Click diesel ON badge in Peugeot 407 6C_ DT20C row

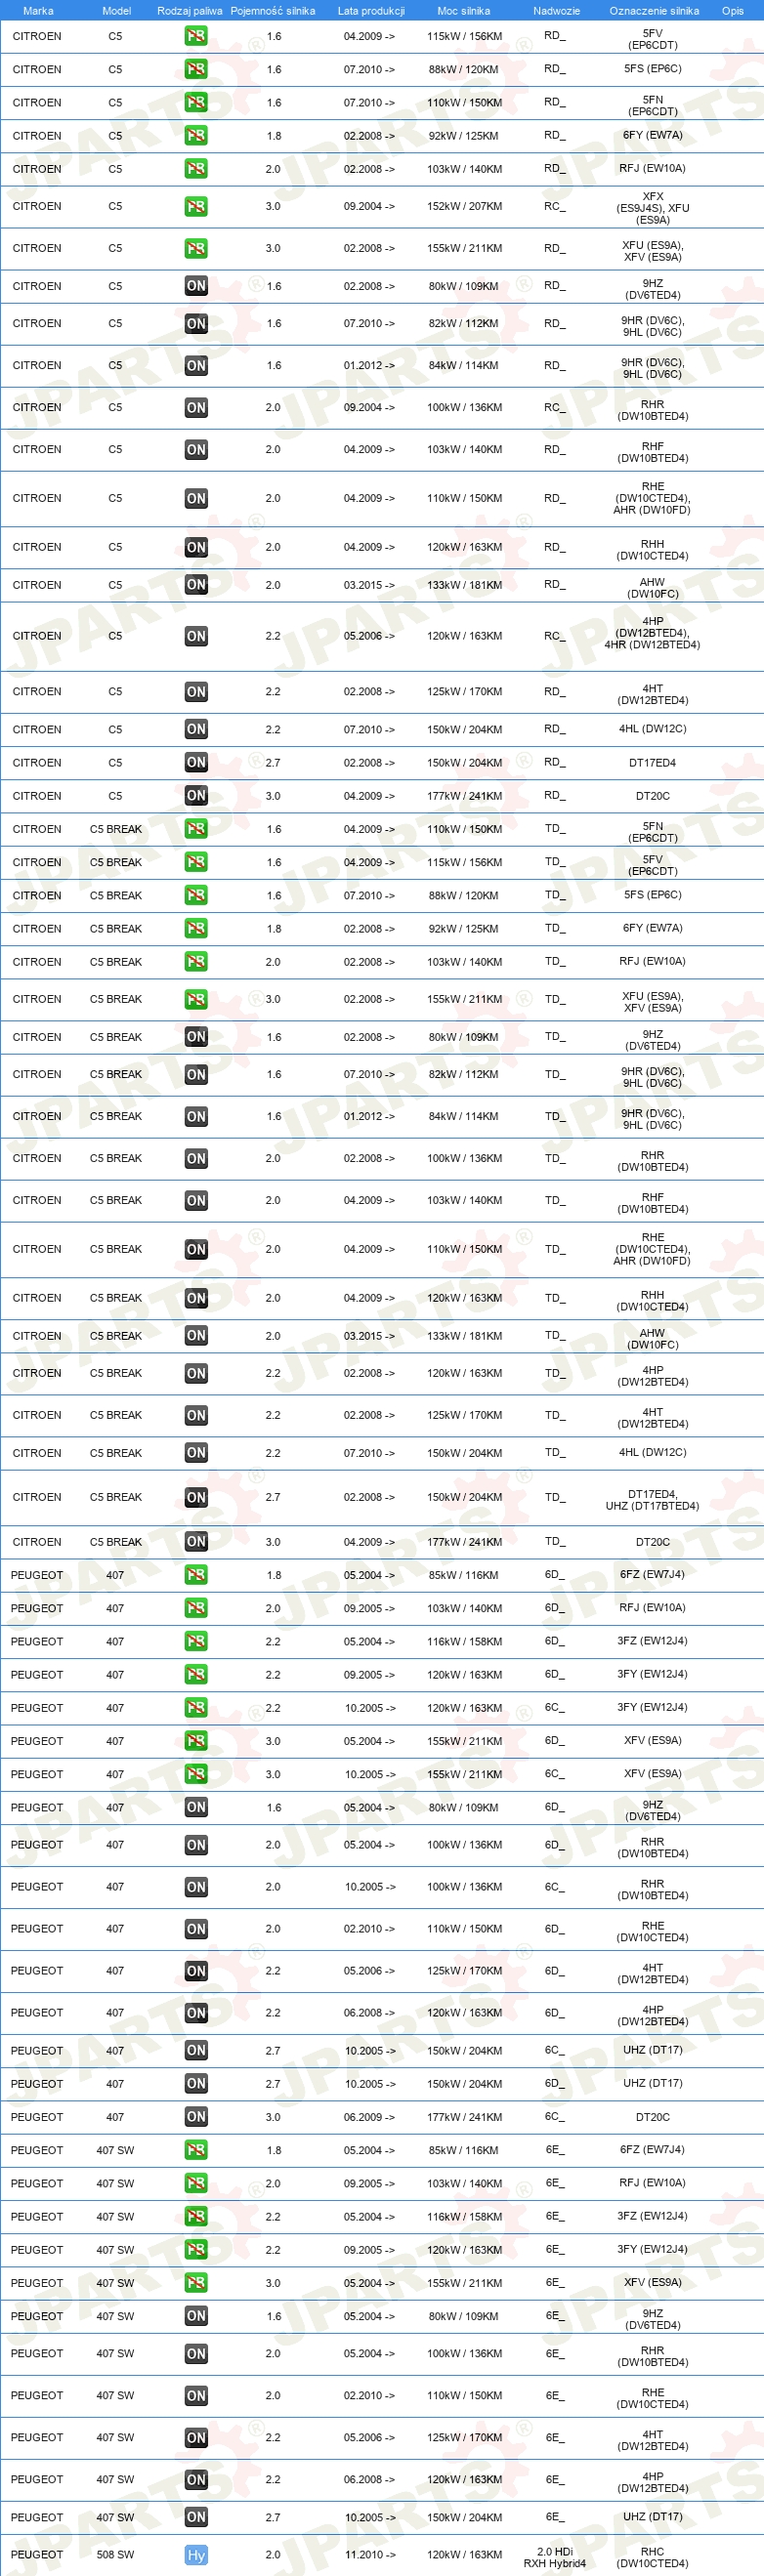[196, 2117]
